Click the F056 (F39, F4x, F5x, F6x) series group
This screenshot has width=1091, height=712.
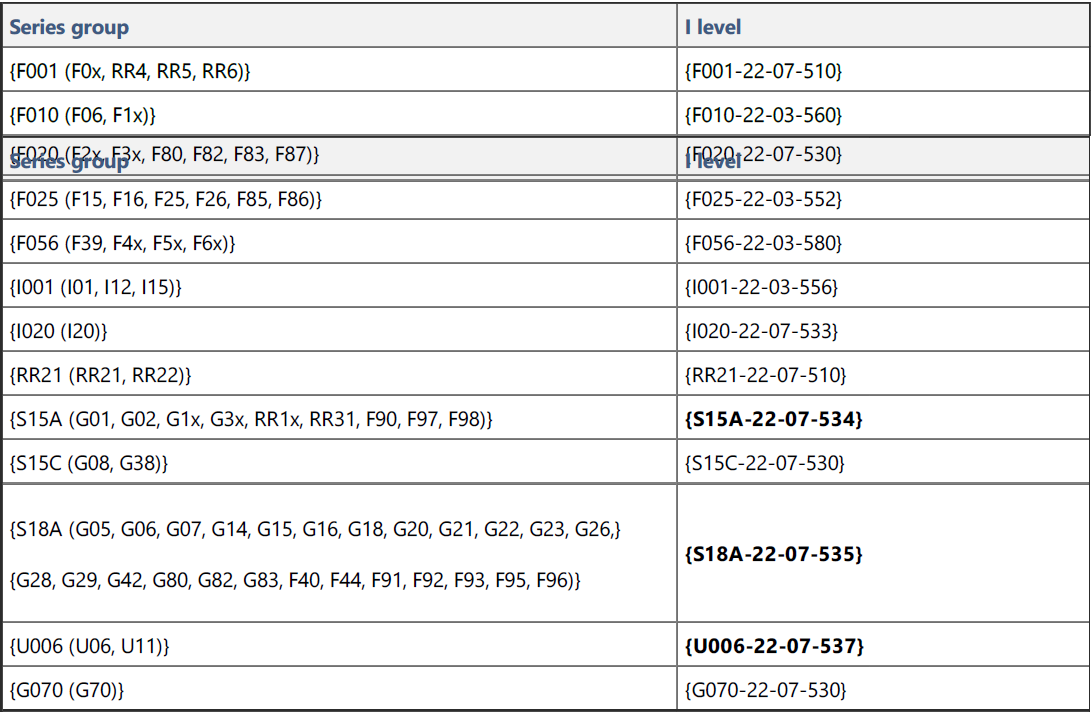click(x=123, y=243)
